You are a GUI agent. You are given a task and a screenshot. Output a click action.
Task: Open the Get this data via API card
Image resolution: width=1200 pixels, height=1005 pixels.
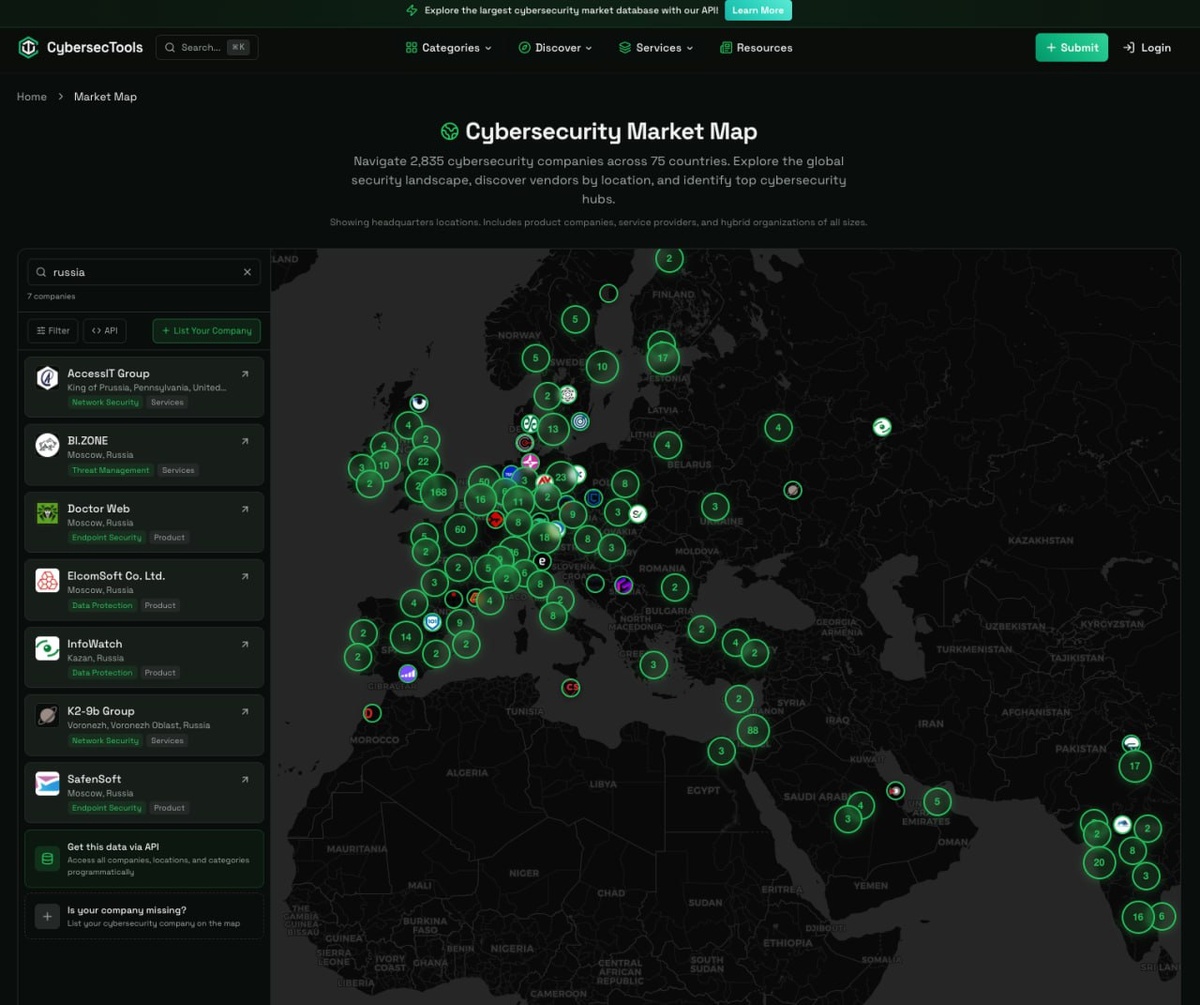(144, 859)
